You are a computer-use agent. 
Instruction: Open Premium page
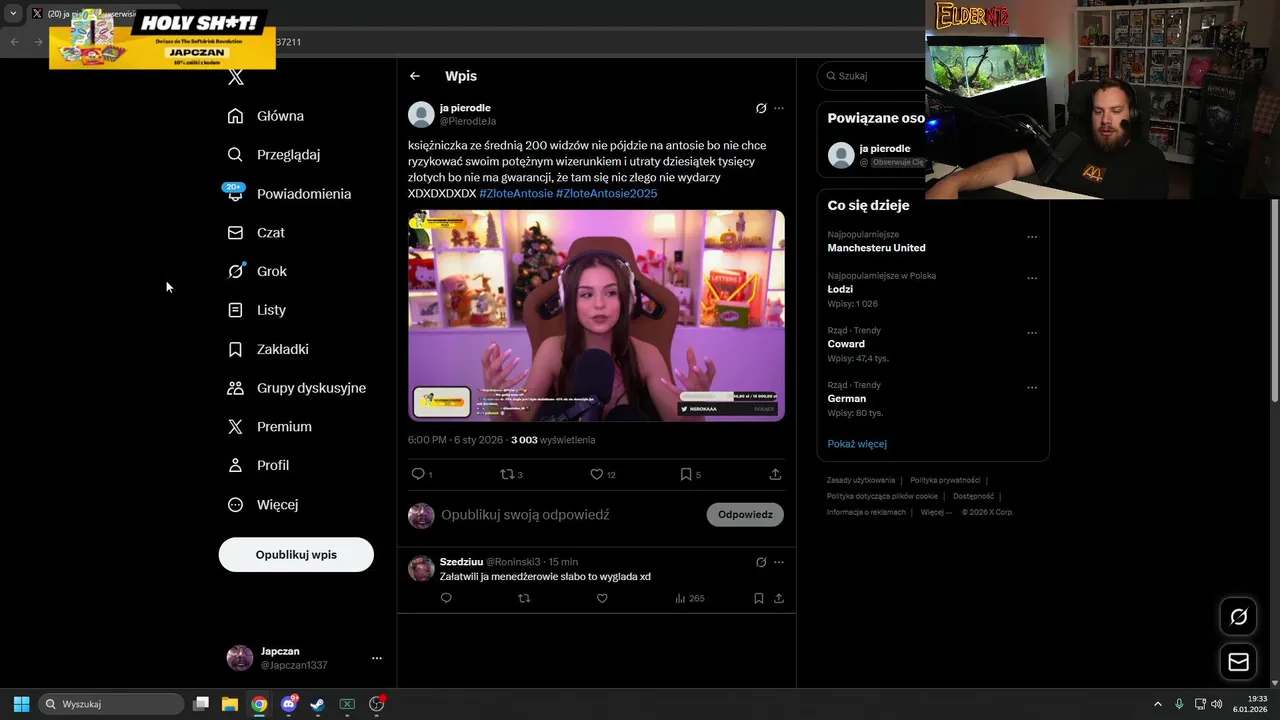coord(269,427)
